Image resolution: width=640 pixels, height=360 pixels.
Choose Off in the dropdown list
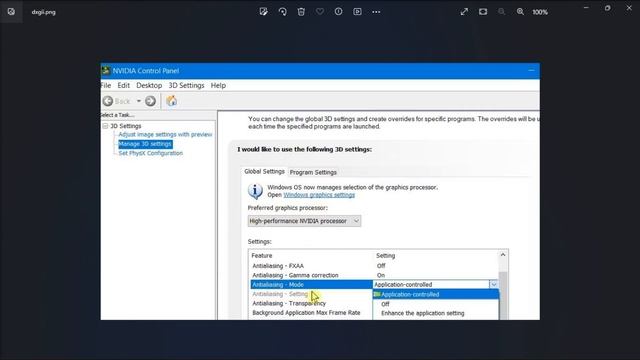436,304
